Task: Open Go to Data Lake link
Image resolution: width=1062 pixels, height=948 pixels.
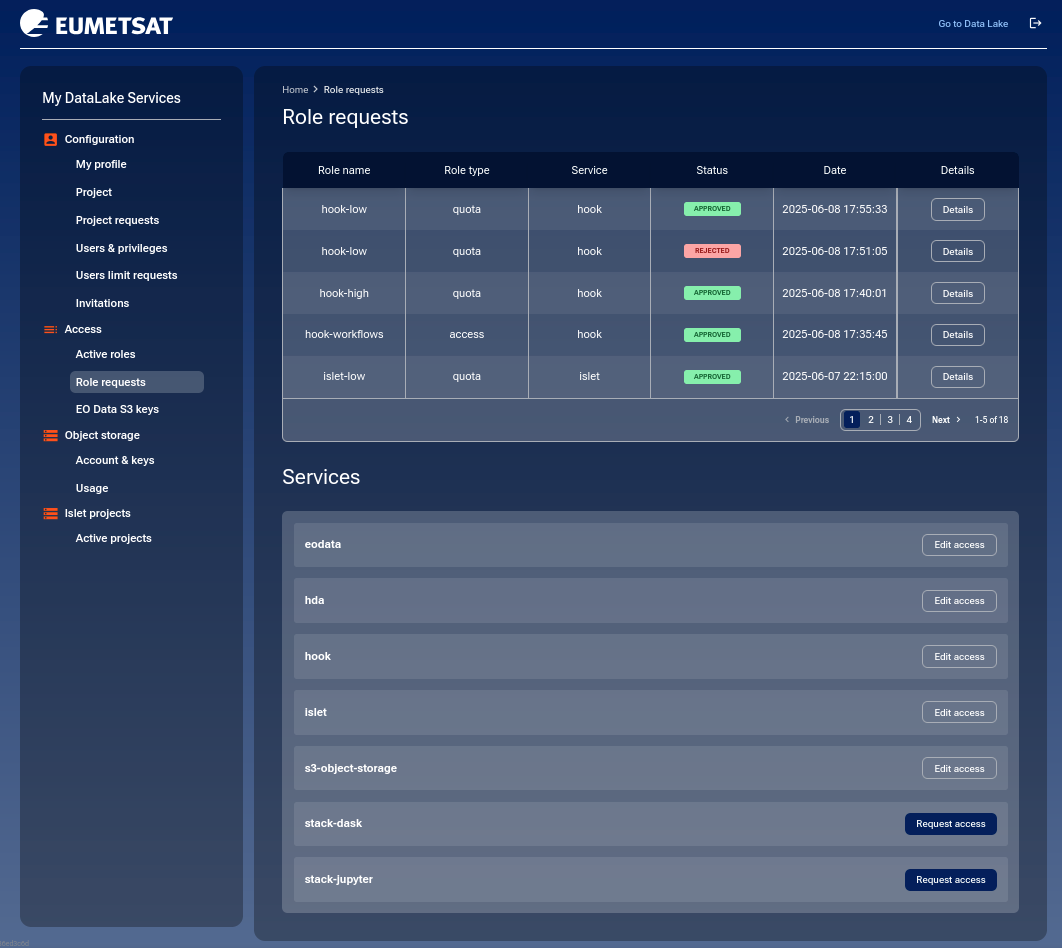Action: pos(973,24)
